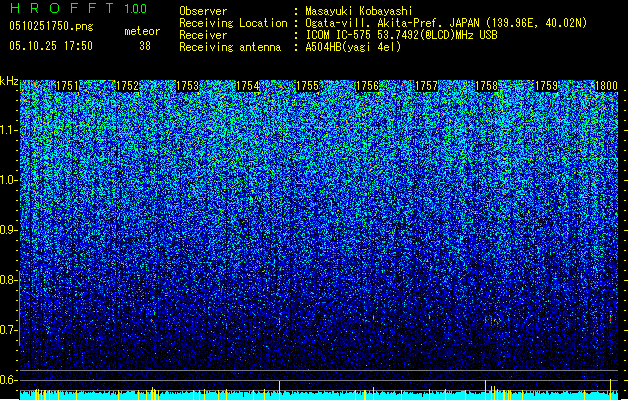Click the name Masayuki Kobayashi
This screenshot has width=629, height=400.
pos(359,11)
